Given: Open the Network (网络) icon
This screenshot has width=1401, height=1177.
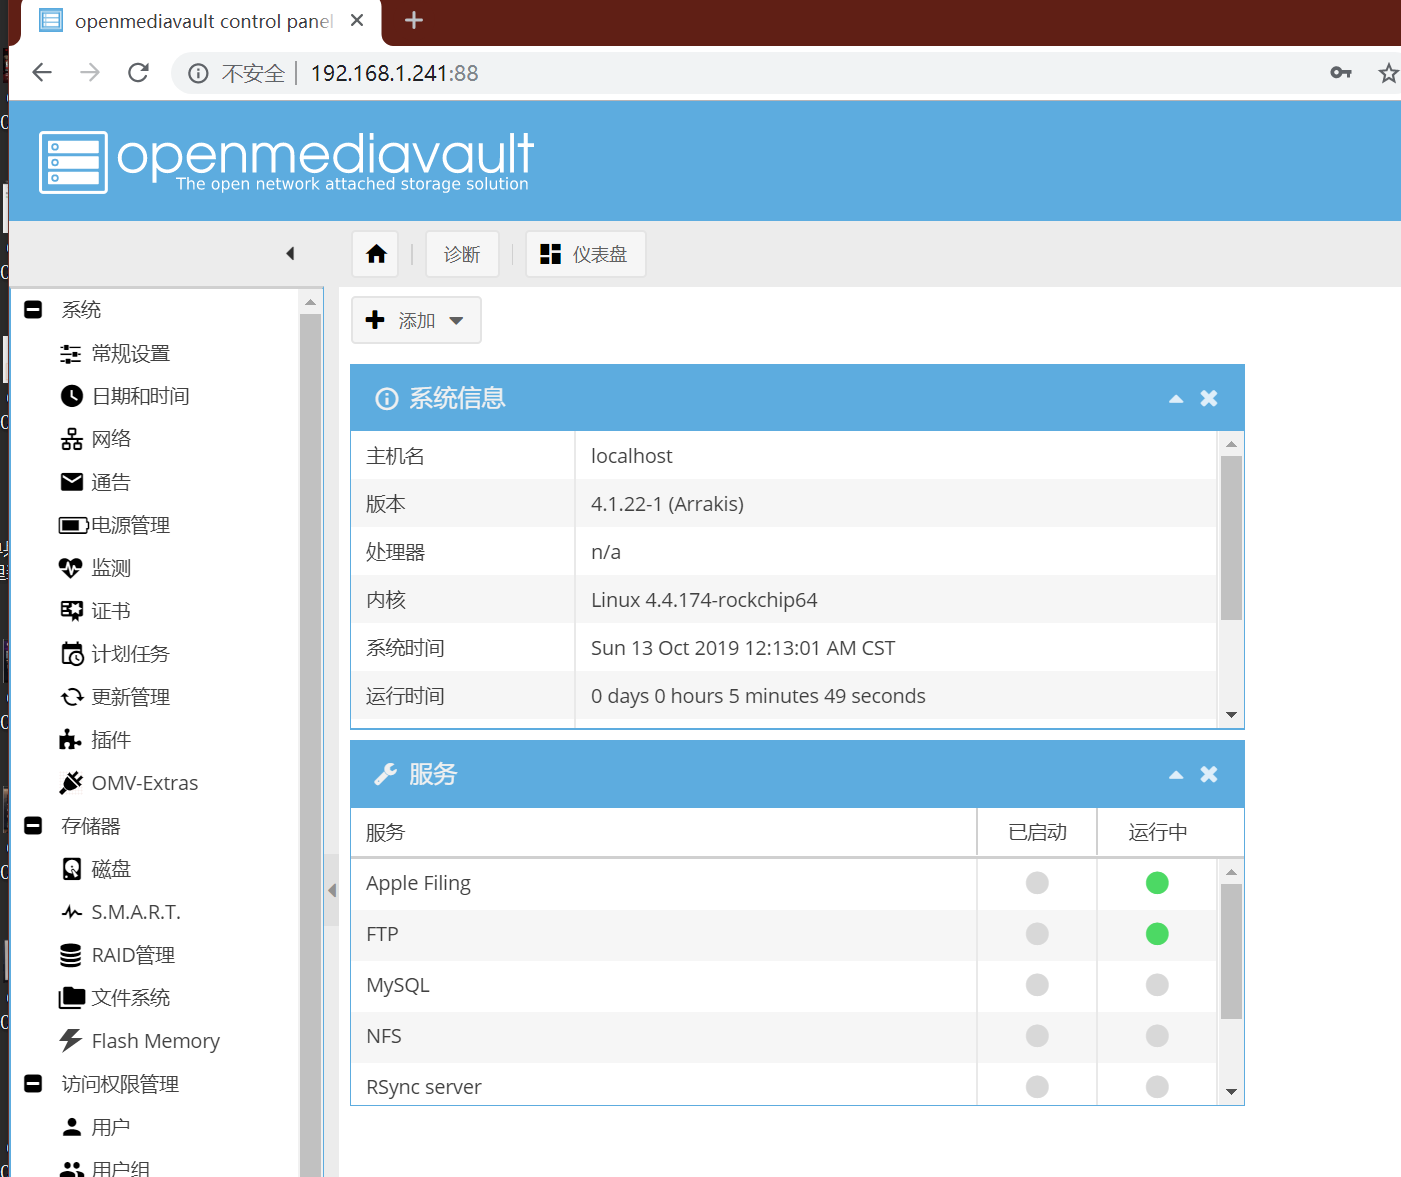Looking at the screenshot, I should 71,439.
